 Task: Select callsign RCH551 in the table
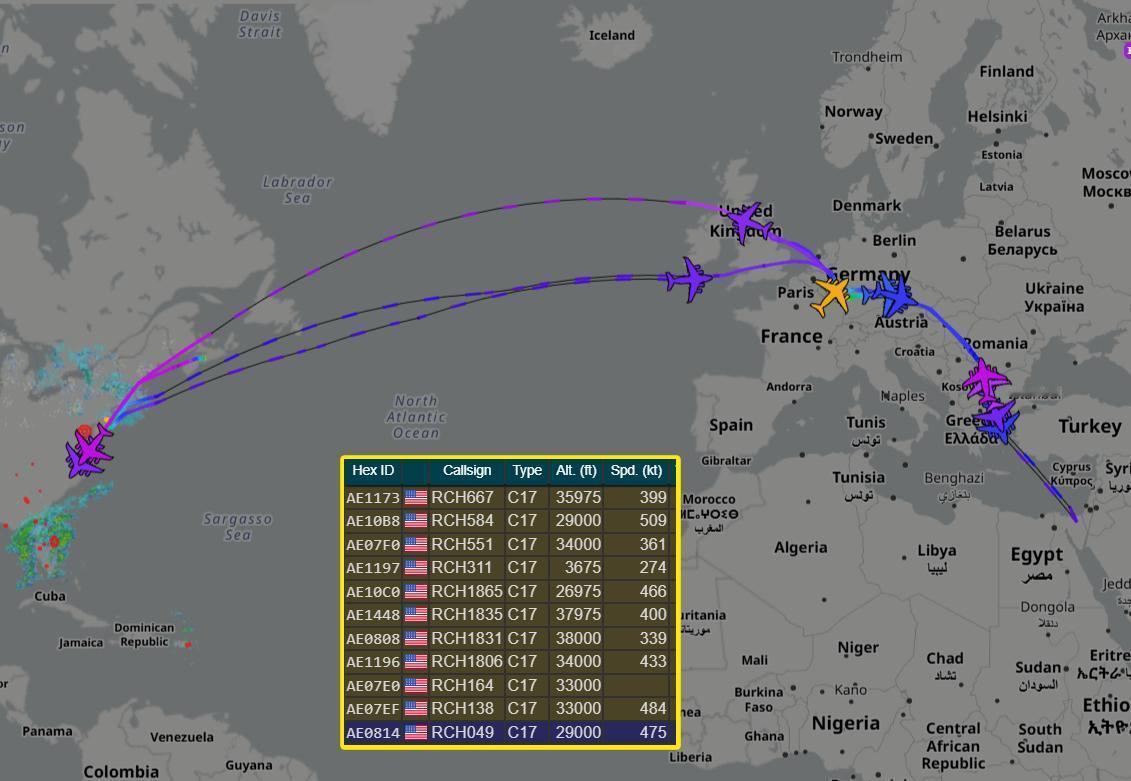click(x=462, y=544)
